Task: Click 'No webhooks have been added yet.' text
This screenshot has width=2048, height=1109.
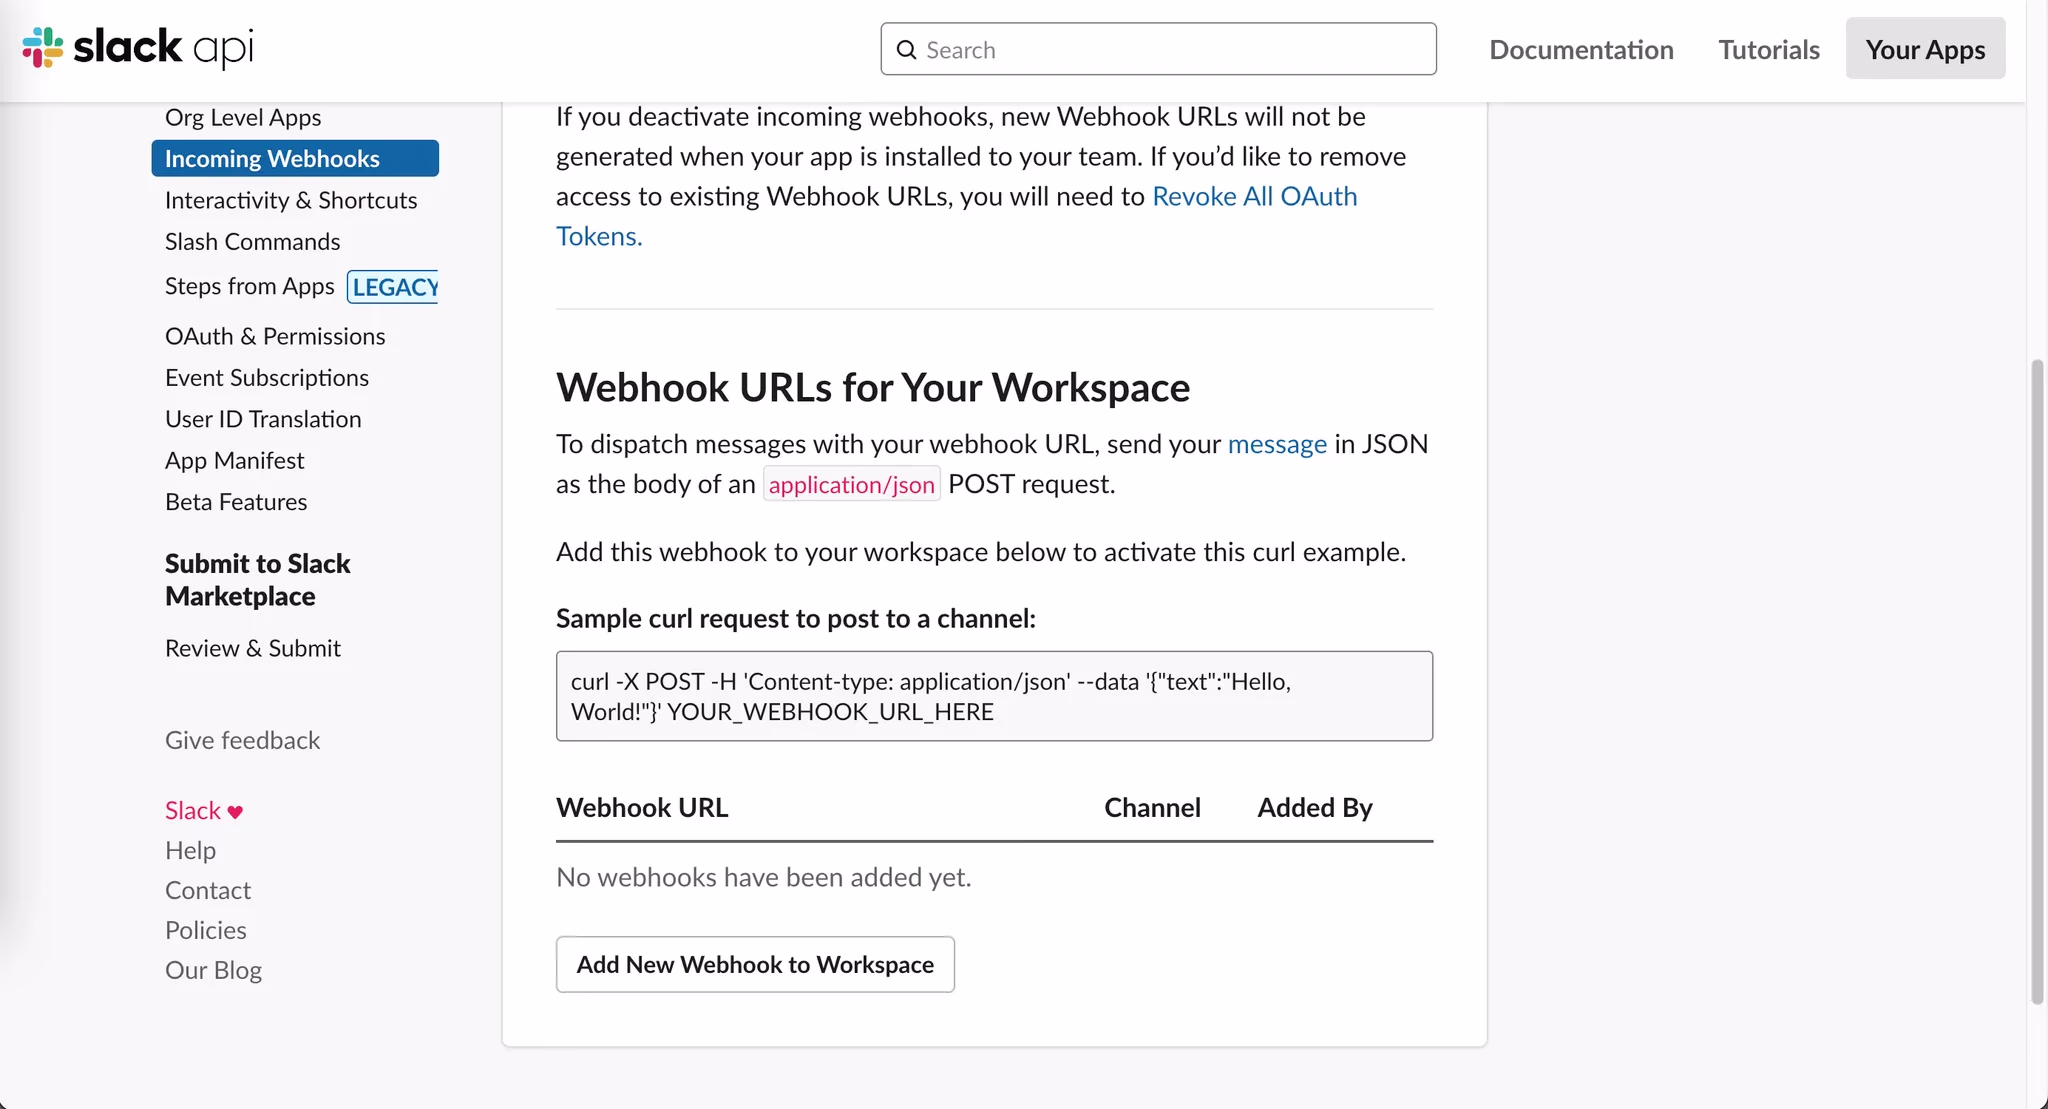Action: coord(763,877)
